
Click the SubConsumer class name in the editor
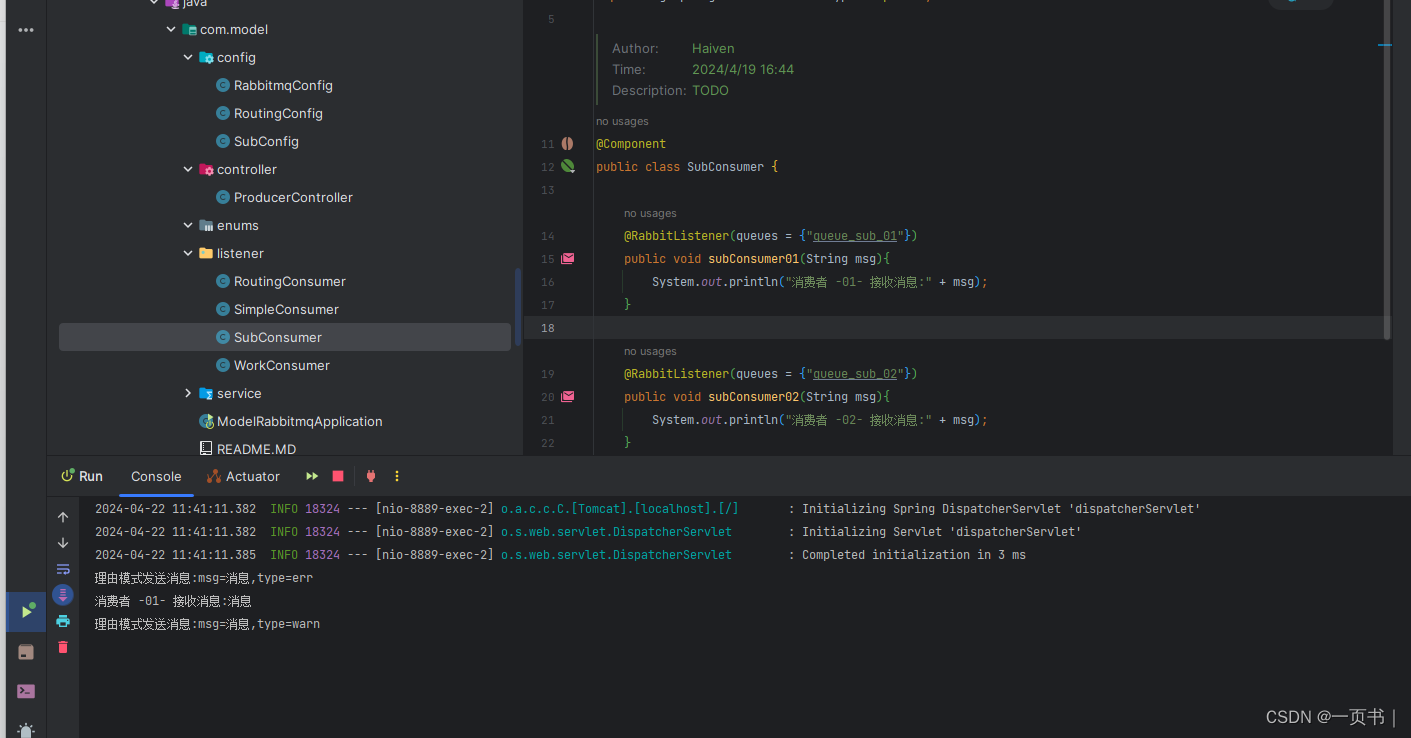(725, 167)
